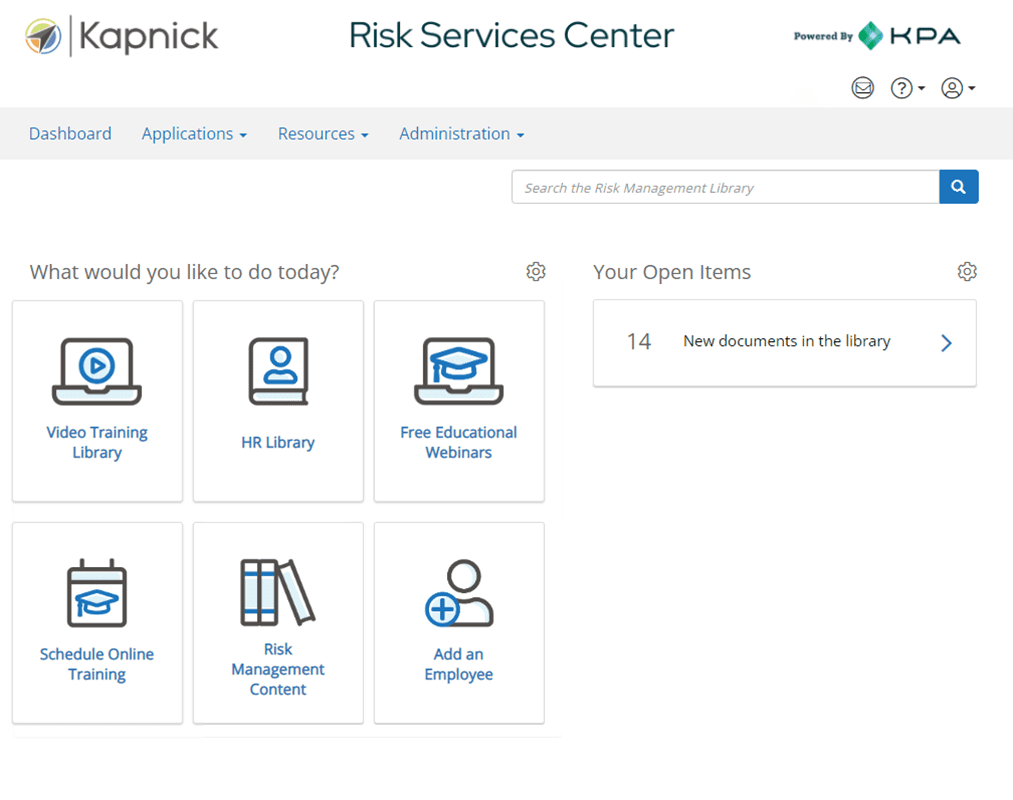
Task: Expand the Applications menu
Action: coord(194,134)
